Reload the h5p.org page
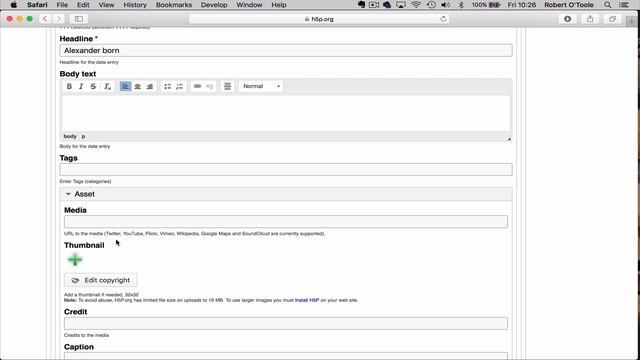This screenshot has height=360, width=640. pos(443,19)
